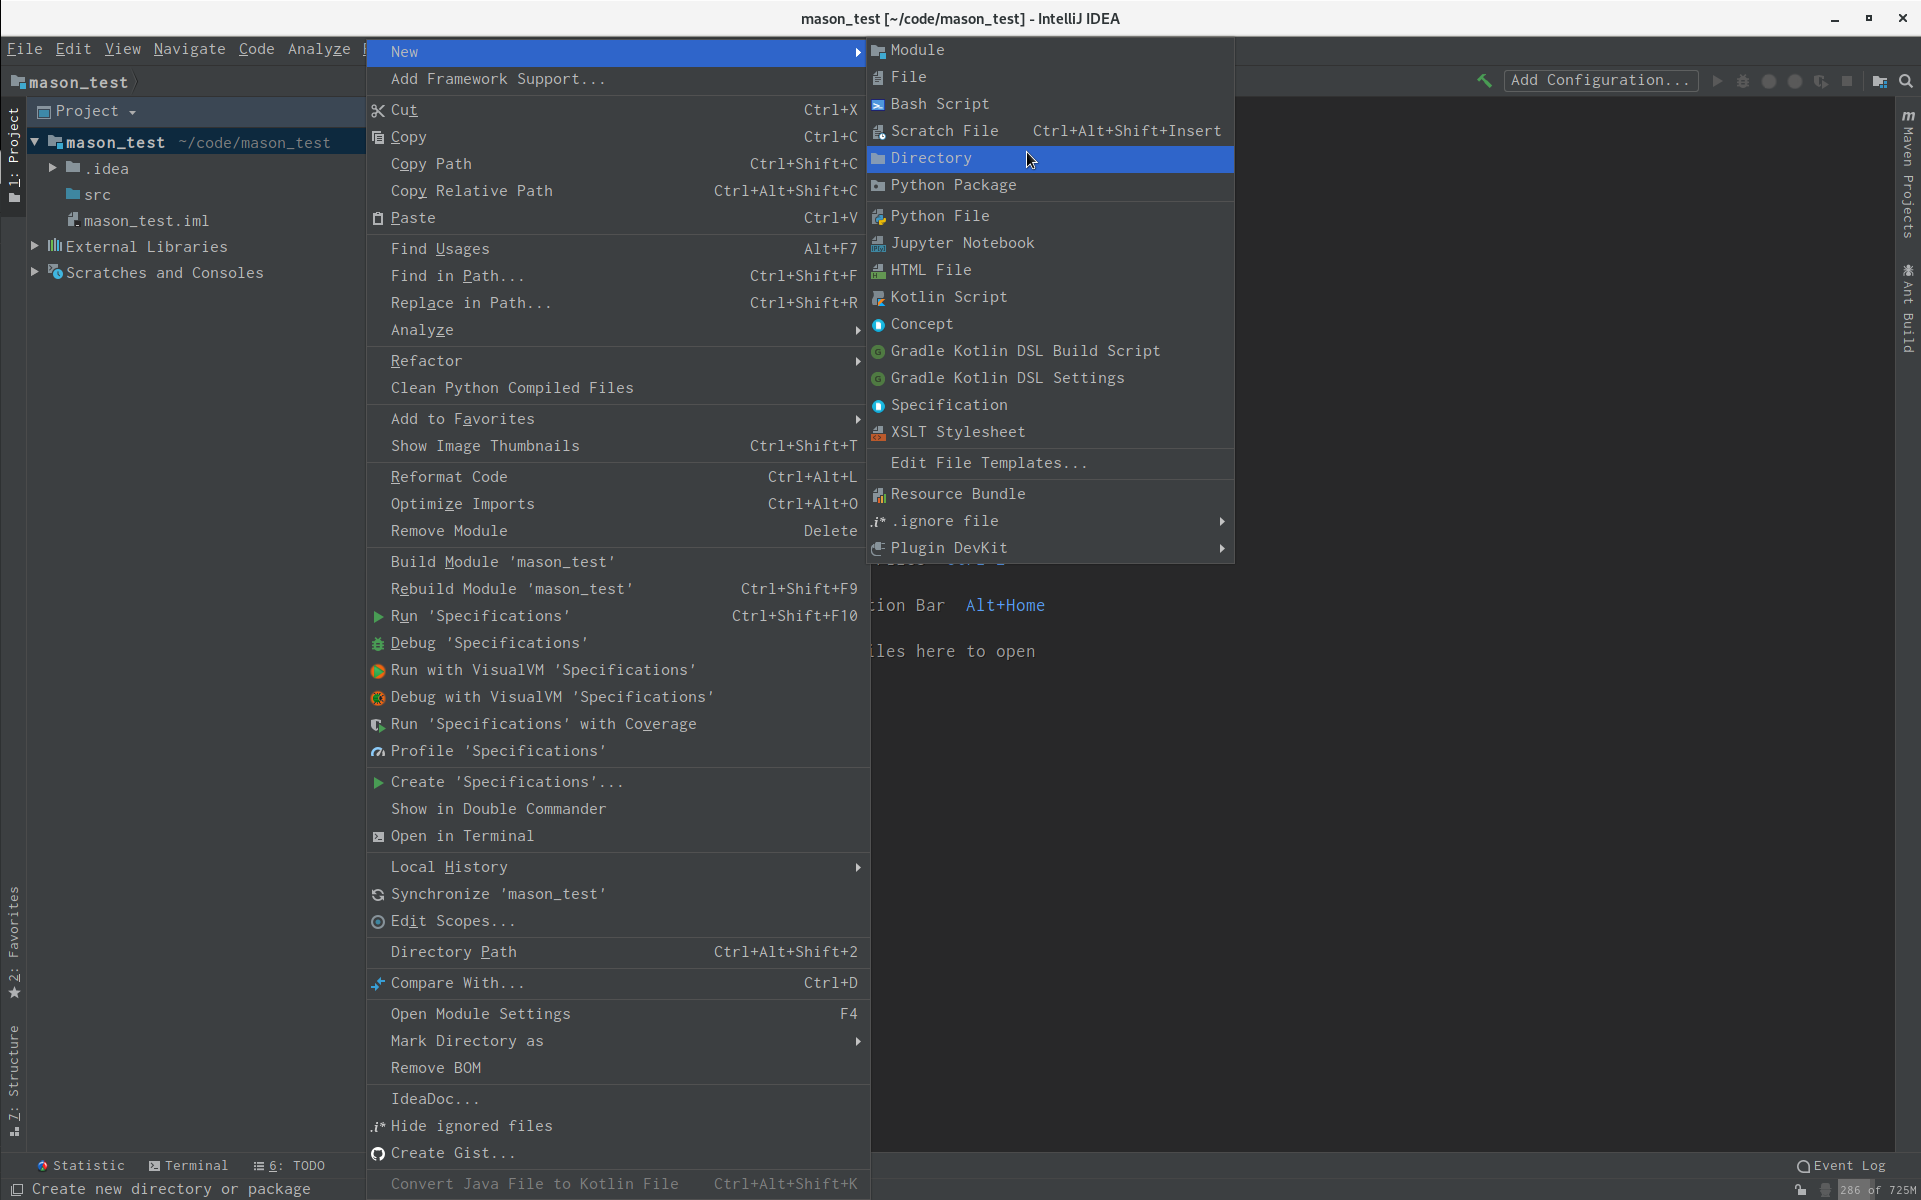The width and height of the screenshot is (1921, 1200).
Task: Click Directory Path entry
Action: tap(618, 953)
